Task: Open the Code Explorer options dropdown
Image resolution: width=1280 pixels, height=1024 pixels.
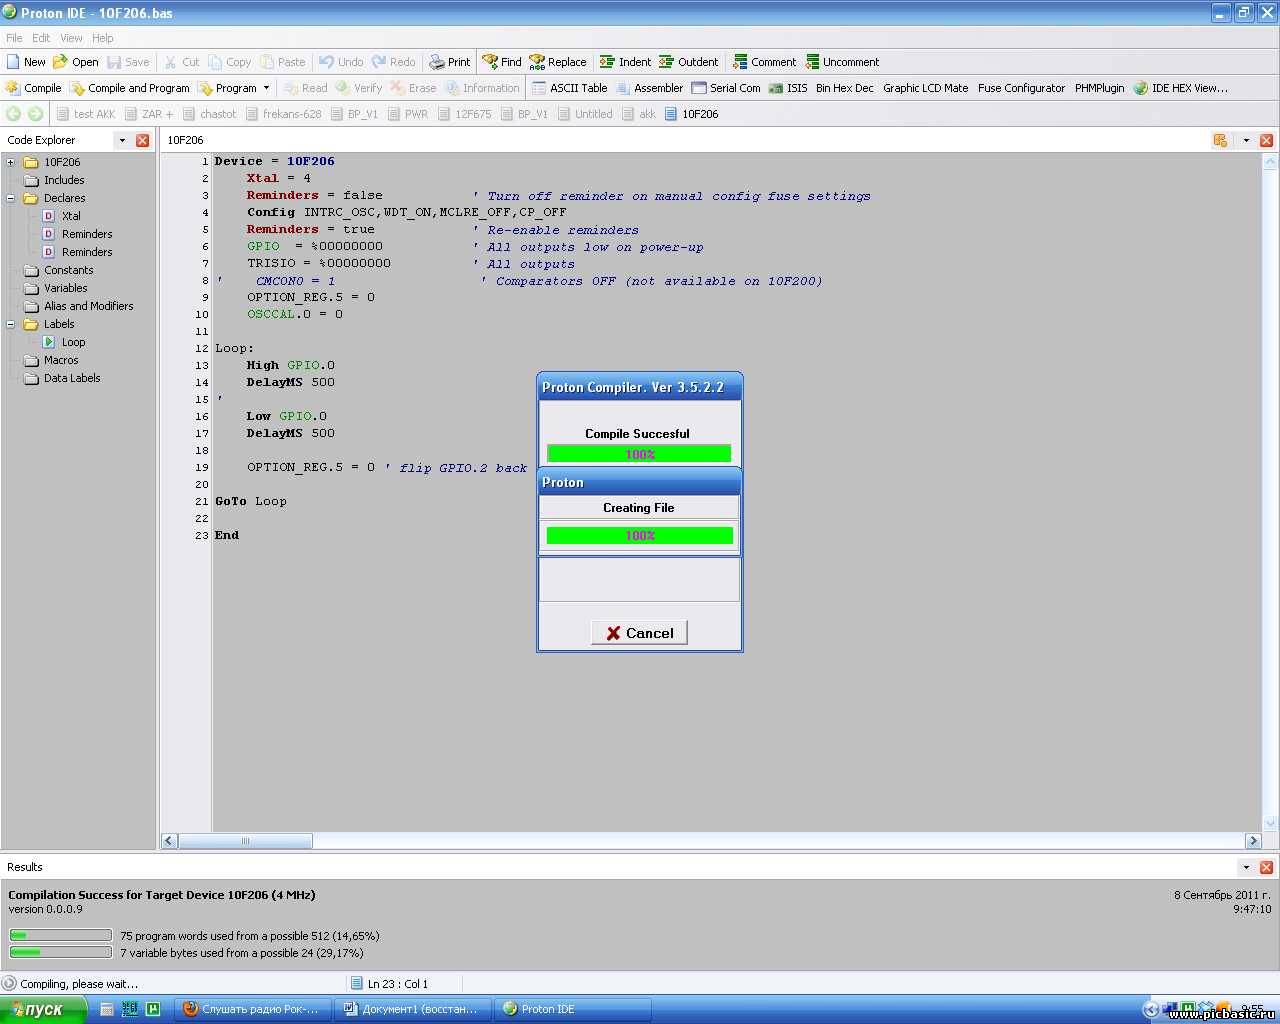Action: point(122,140)
